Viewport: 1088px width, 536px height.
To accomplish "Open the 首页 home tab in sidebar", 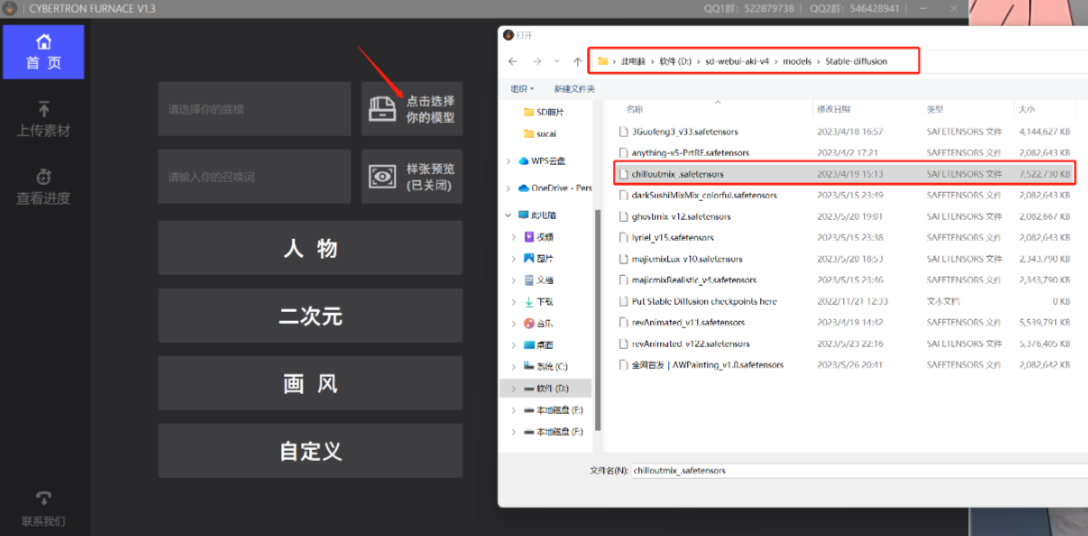I will click(x=44, y=52).
